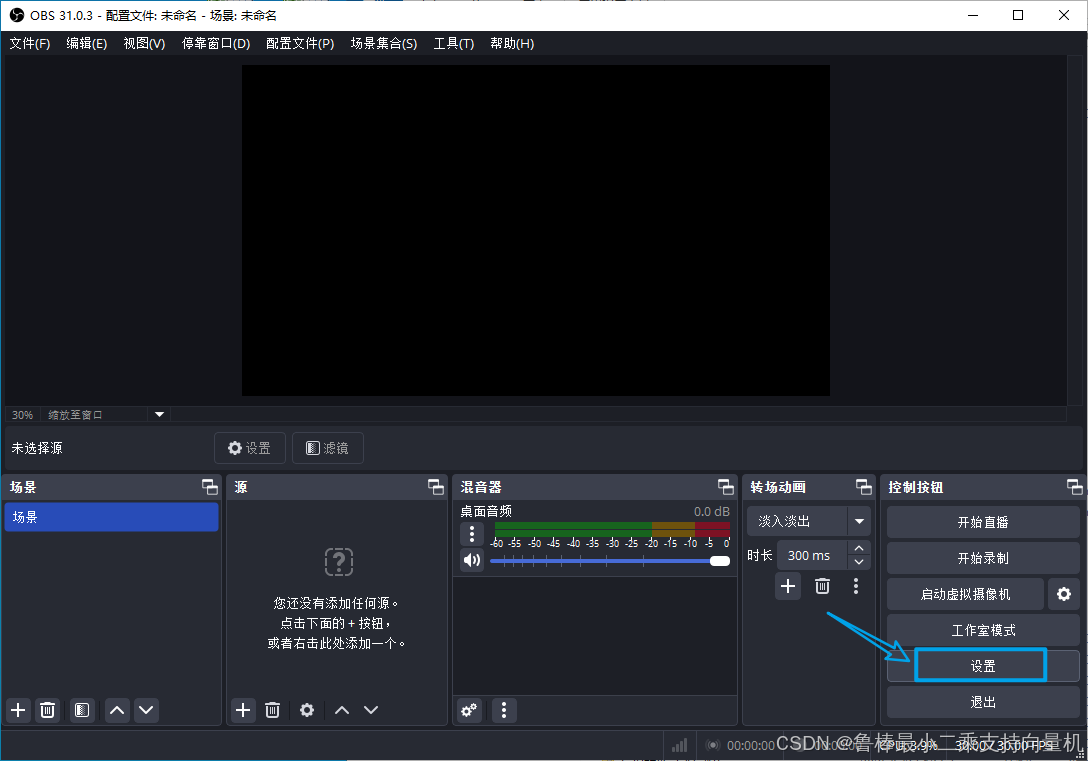Screen dimensions: 1088x761
Task: Click the source 设置 gear button
Action: (x=250, y=448)
